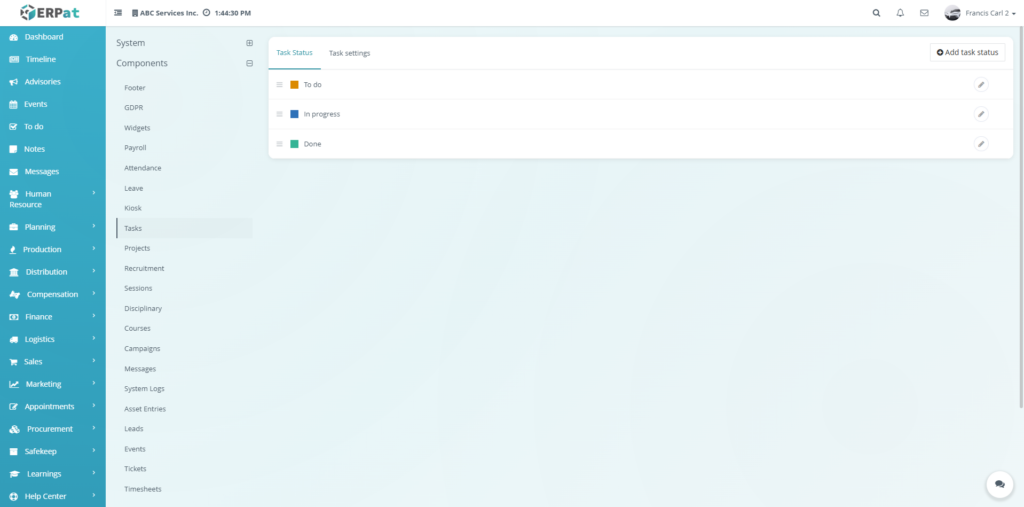Switch to the Task settings tab

[x=349, y=53]
